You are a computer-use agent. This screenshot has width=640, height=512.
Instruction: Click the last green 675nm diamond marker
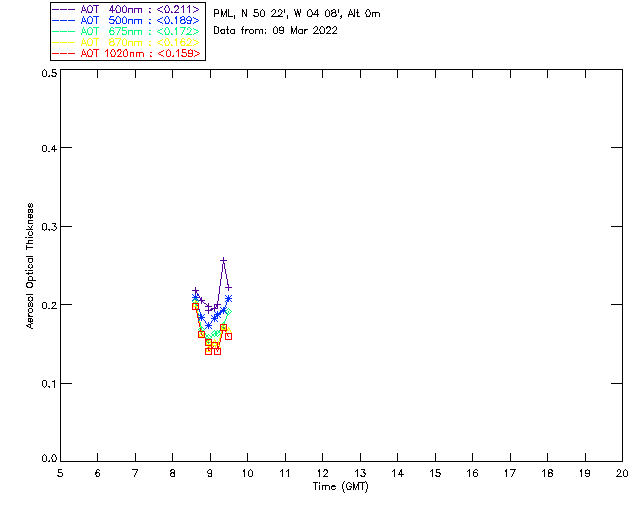229,312
